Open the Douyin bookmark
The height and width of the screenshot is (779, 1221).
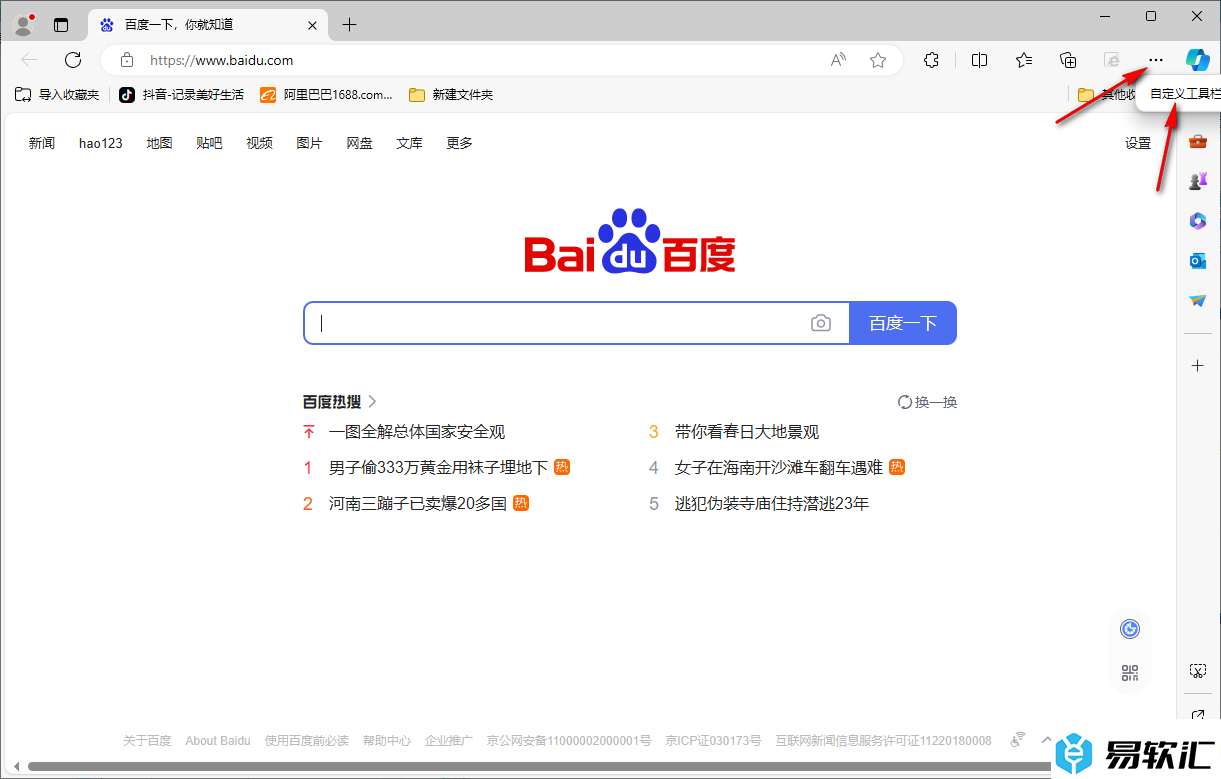click(181, 95)
